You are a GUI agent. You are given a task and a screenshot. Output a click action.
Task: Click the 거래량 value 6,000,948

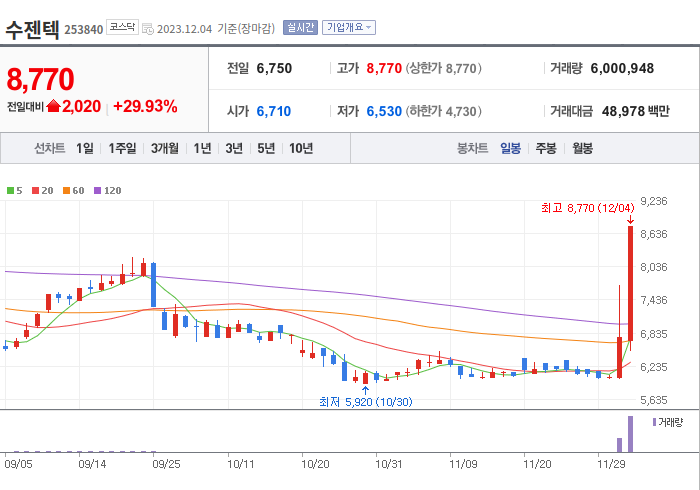622,68
